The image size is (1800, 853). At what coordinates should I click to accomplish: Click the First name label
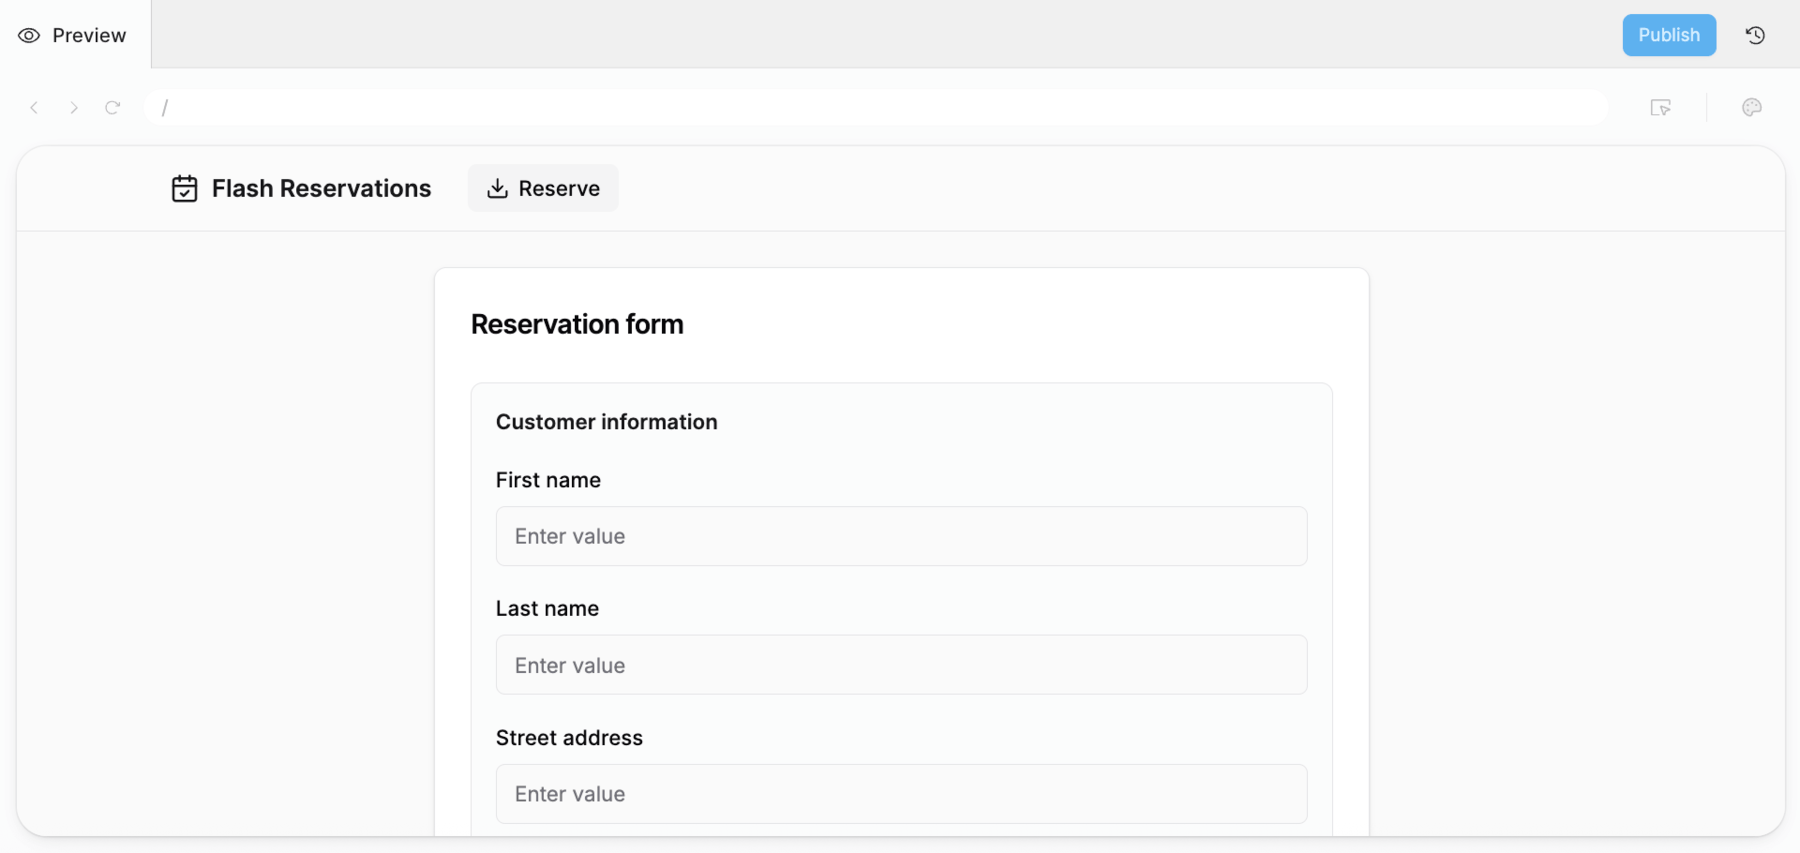click(548, 480)
